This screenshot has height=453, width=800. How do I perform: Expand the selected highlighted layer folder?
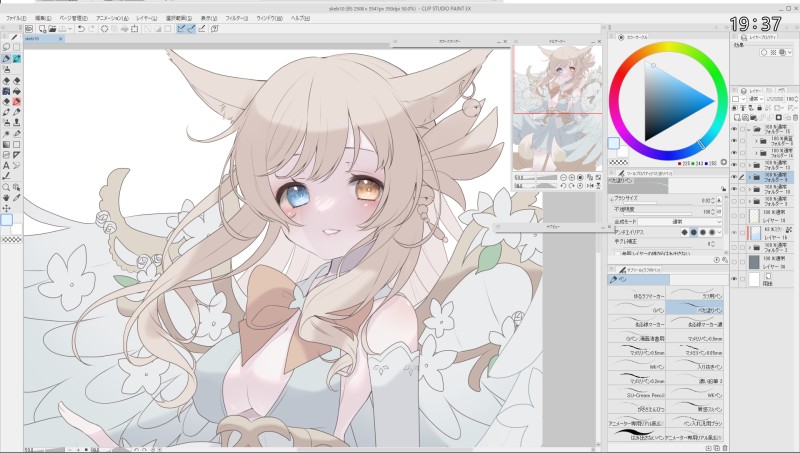[749, 178]
